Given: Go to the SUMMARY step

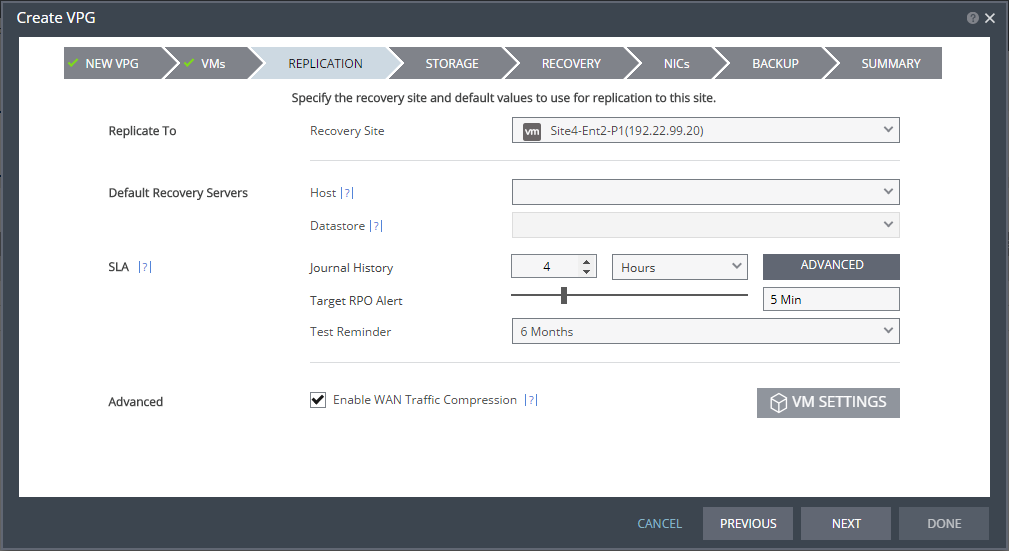Looking at the screenshot, I should point(891,63).
